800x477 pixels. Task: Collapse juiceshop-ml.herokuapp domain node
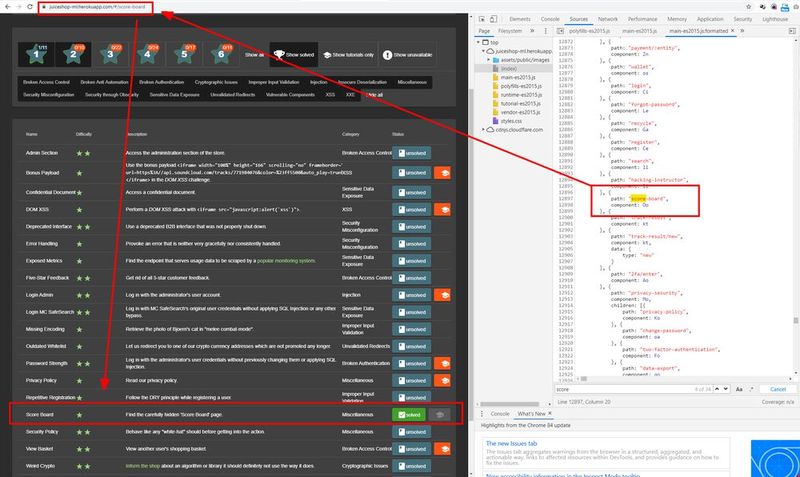[483, 51]
